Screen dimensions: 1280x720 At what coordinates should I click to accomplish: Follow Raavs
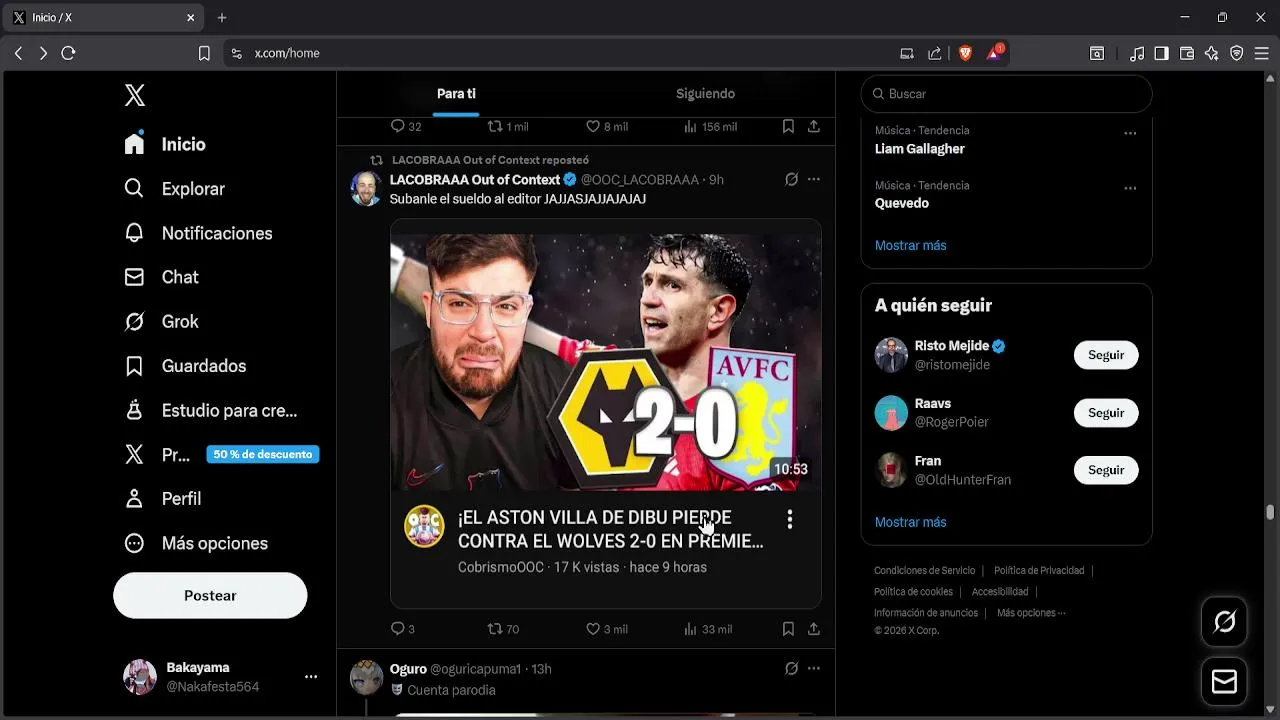(1106, 413)
